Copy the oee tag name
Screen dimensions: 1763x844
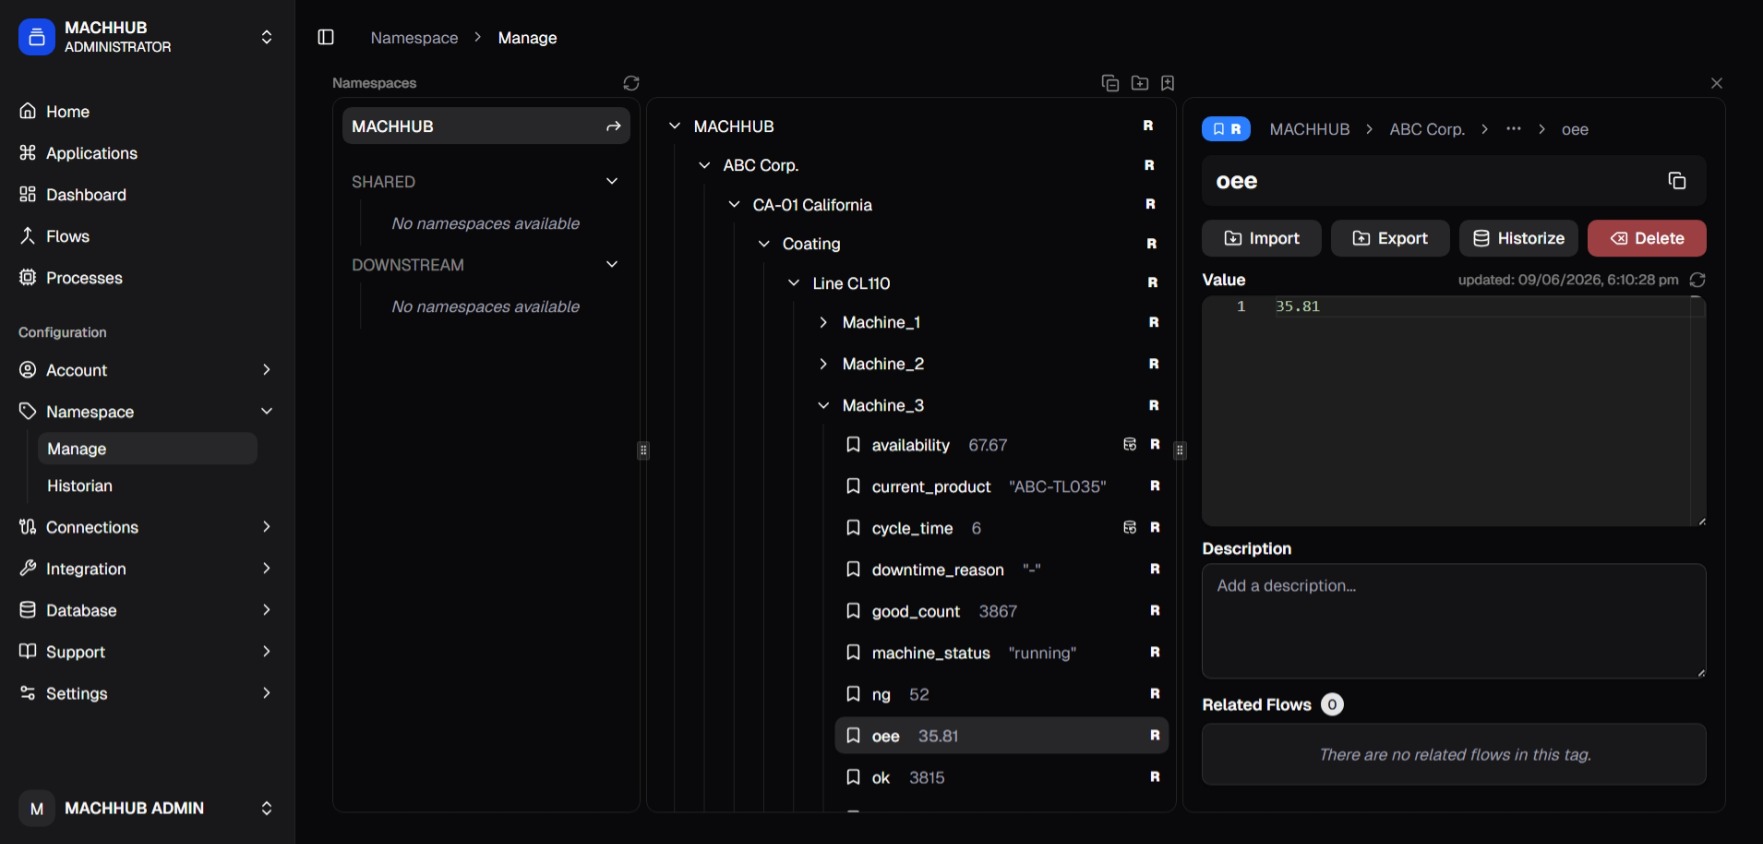pyautogui.click(x=1677, y=181)
